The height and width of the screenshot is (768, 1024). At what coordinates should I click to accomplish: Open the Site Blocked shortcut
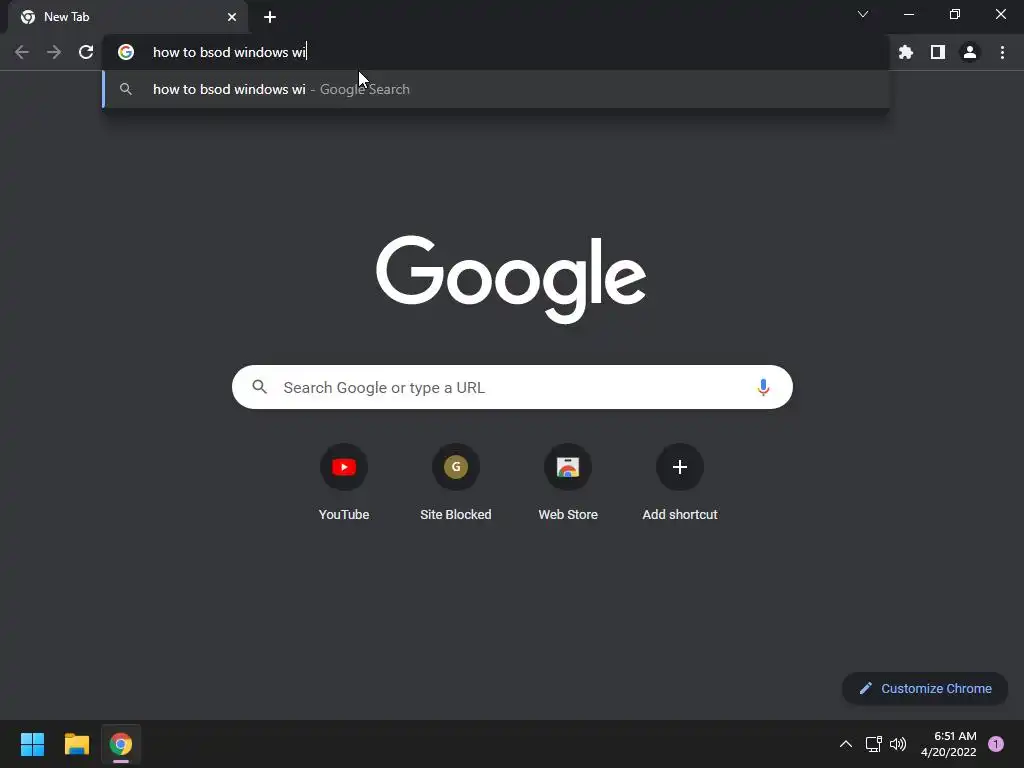(456, 483)
